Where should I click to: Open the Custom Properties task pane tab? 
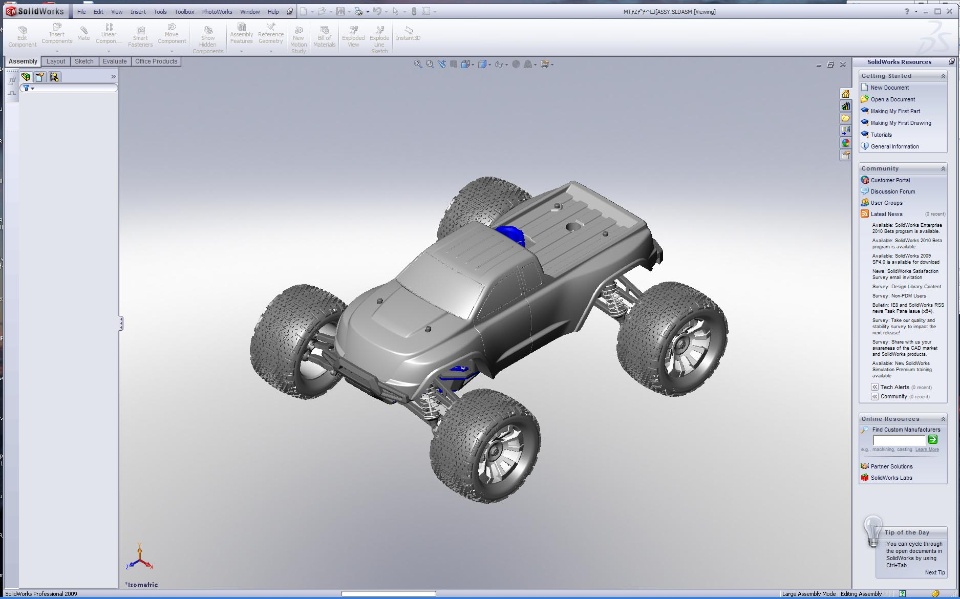pyautogui.click(x=845, y=155)
